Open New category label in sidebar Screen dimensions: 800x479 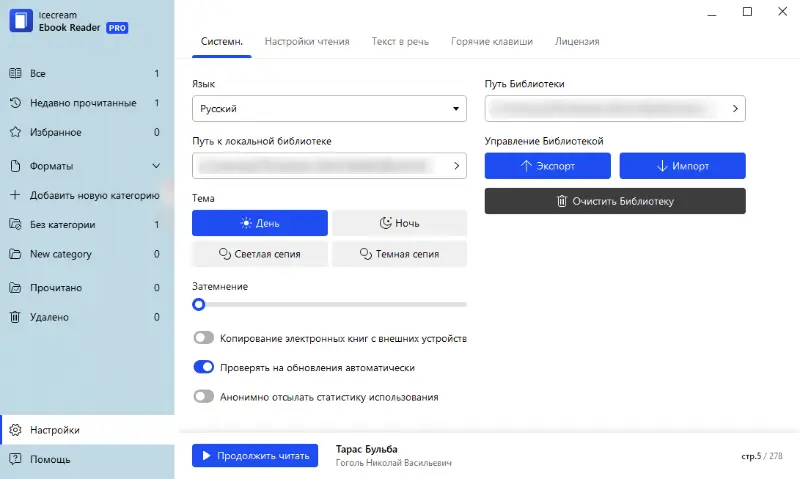pos(61,254)
